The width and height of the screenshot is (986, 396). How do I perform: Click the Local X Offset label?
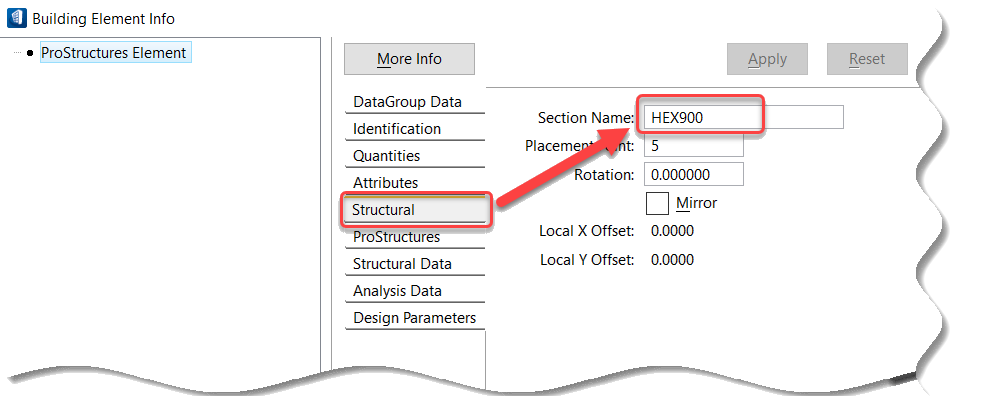(587, 231)
